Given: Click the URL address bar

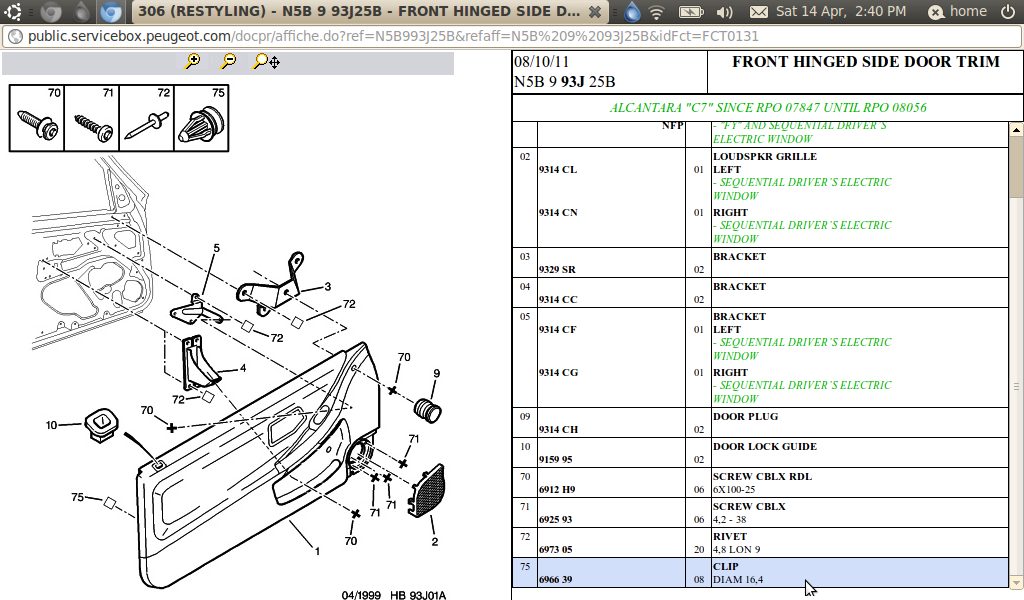Looking at the screenshot, I should coord(400,36).
